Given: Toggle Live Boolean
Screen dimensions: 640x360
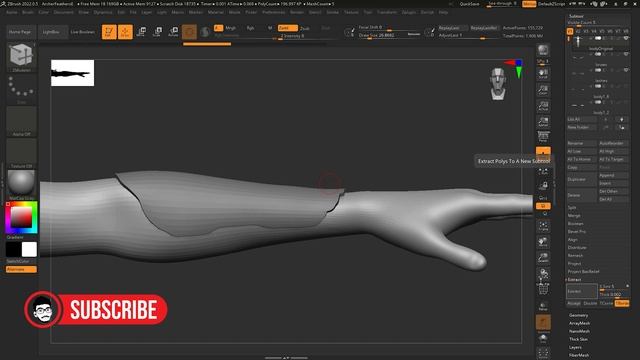Looking at the screenshot, I should click(82, 32).
